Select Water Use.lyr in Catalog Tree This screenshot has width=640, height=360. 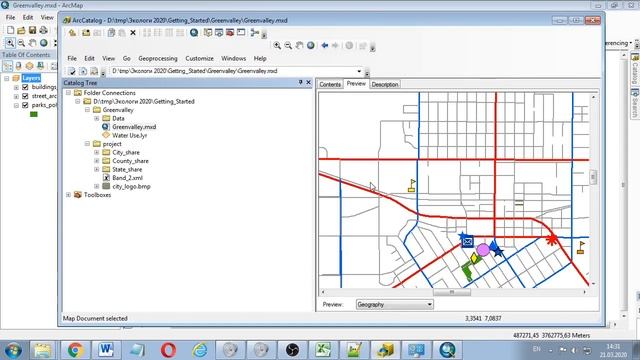[129, 136]
